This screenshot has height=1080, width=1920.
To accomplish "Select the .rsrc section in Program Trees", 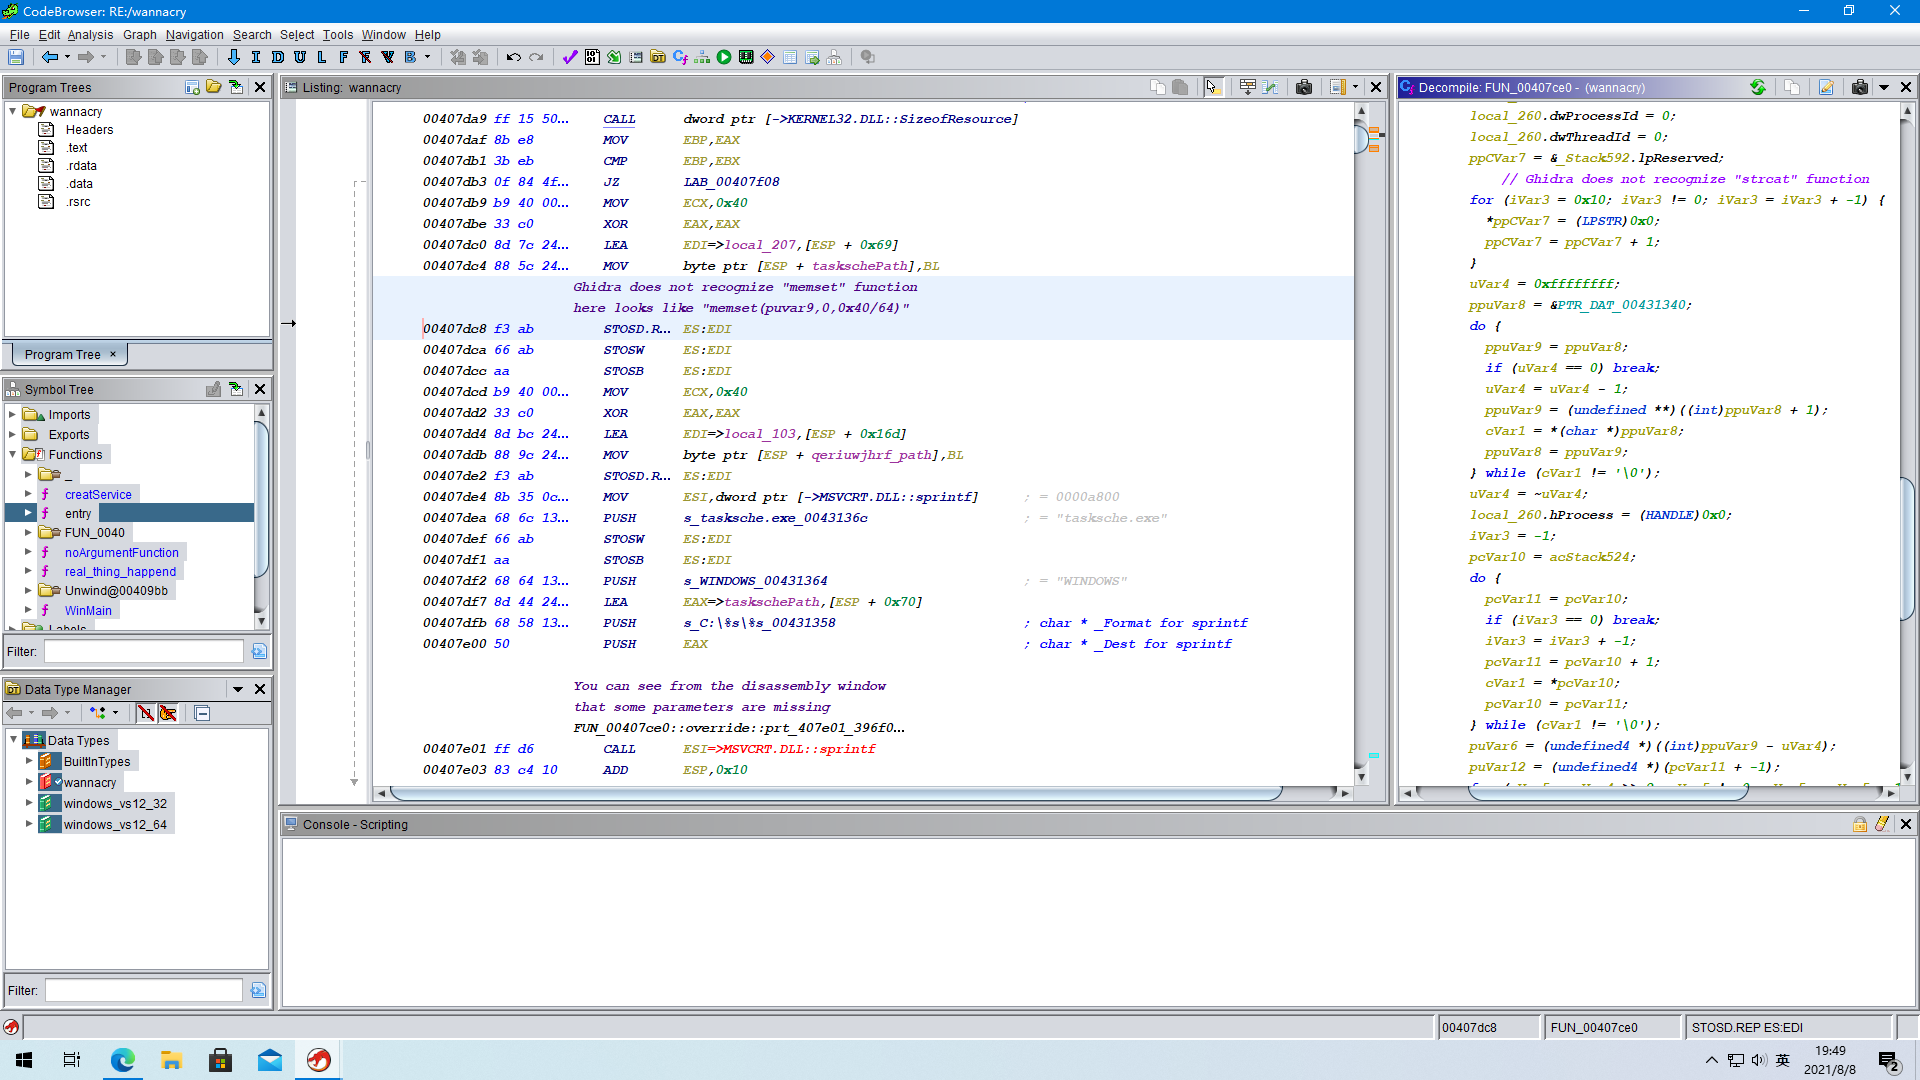I will pos(78,201).
